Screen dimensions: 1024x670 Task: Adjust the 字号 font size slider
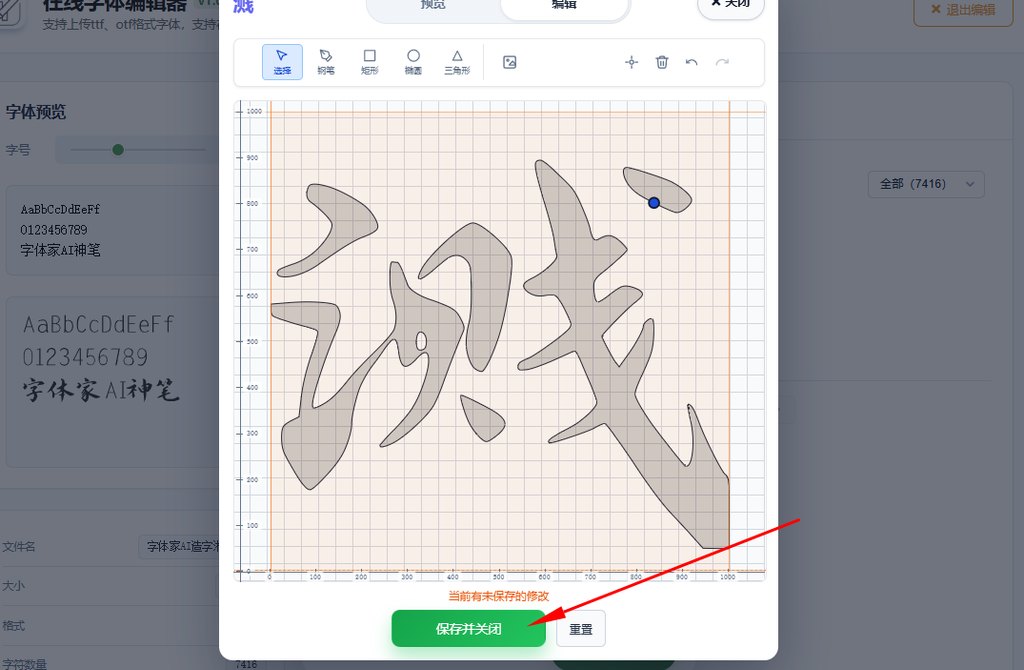pyautogui.click(x=120, y=149)
